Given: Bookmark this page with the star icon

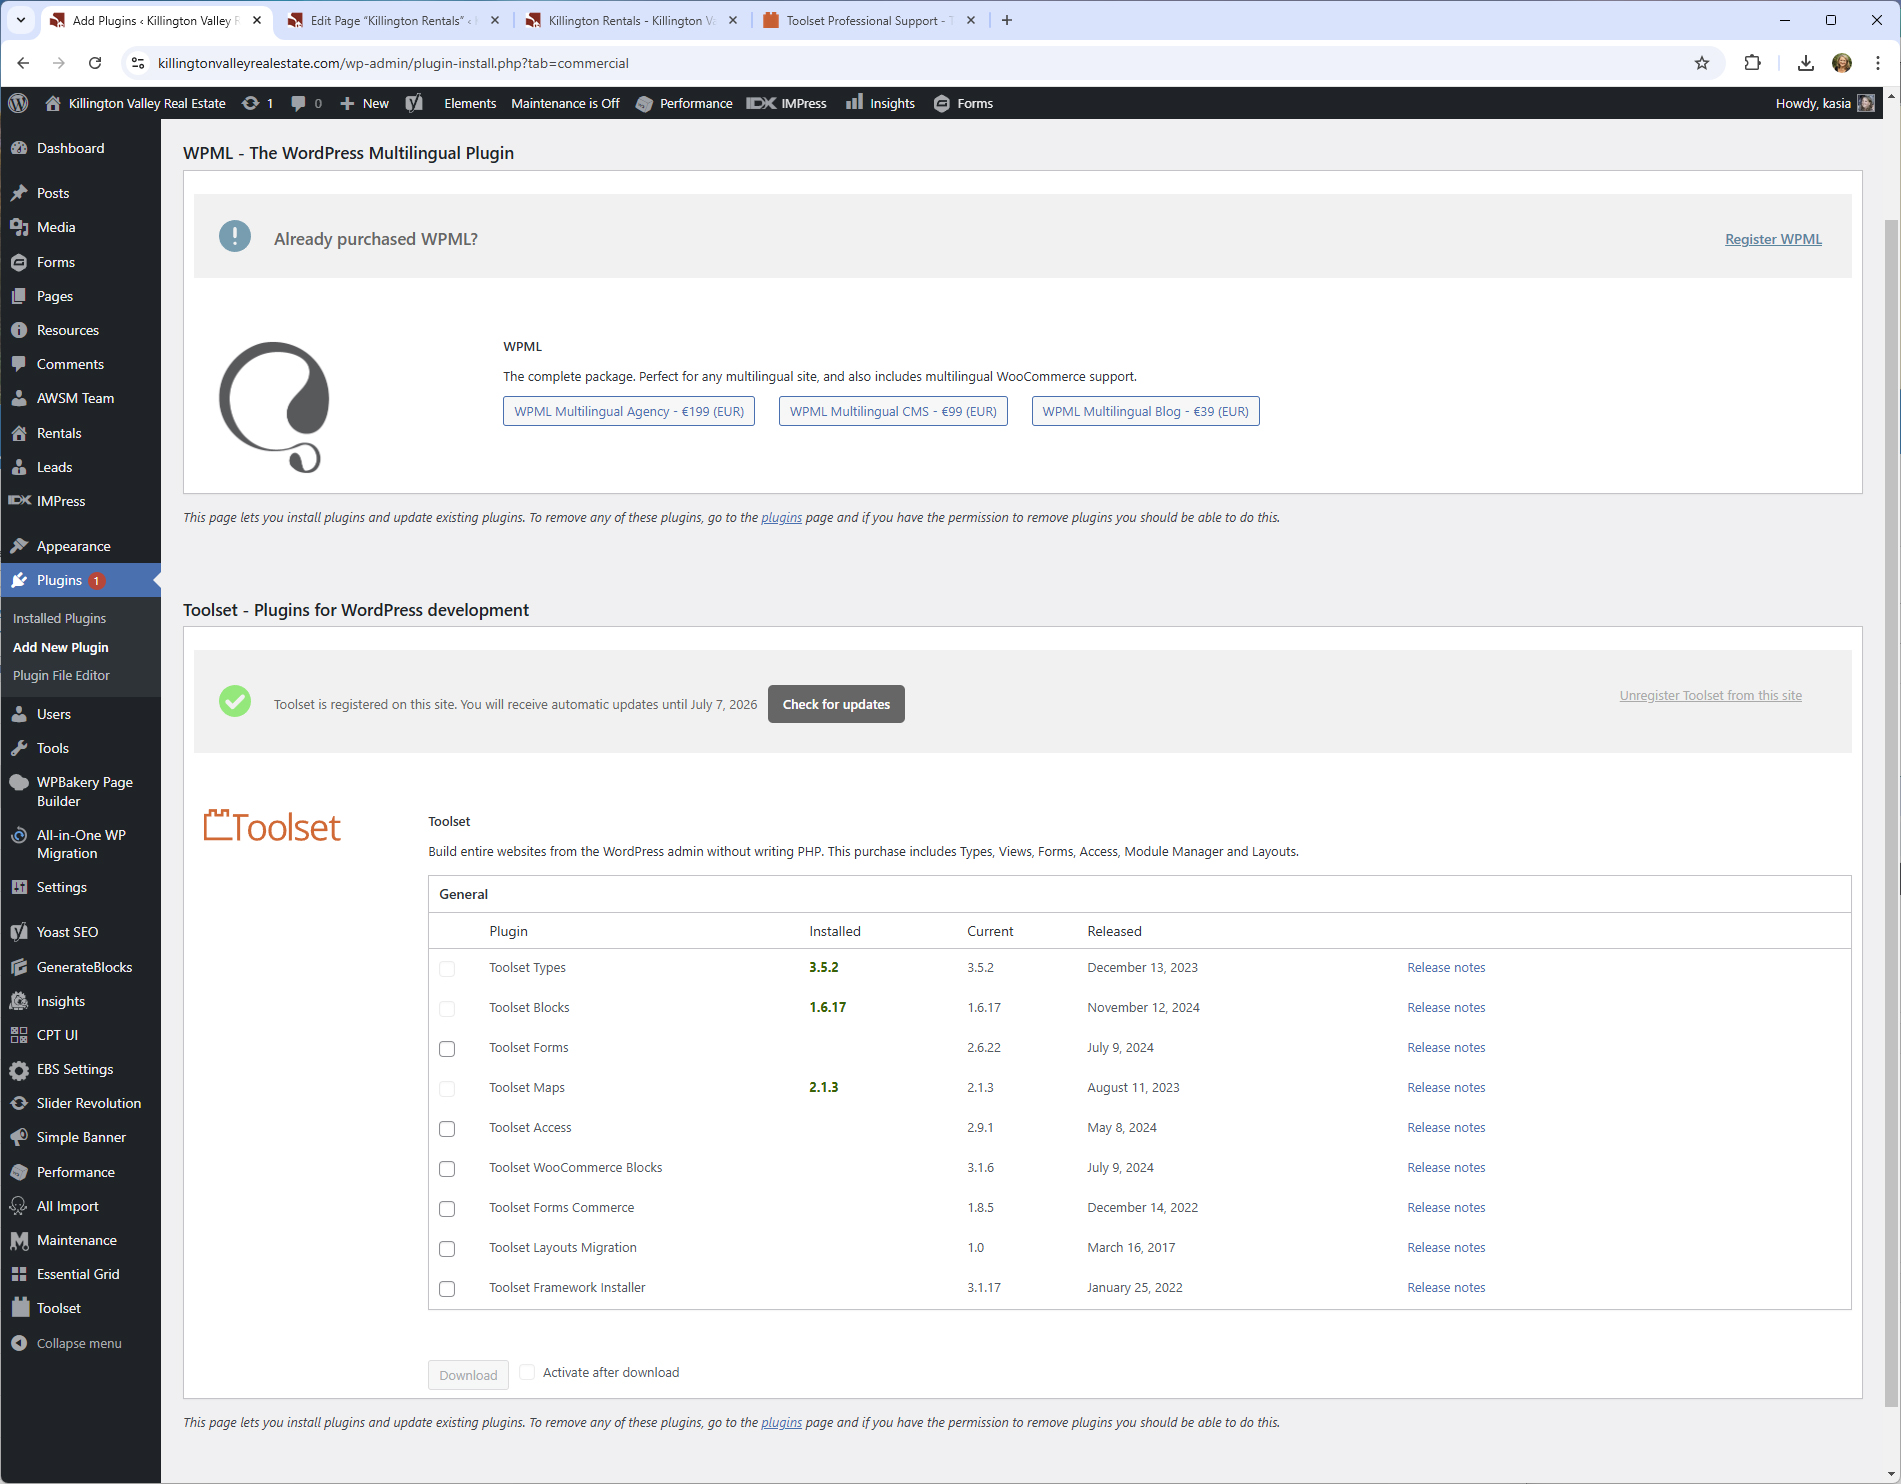Looking at the screenshot, I should tap(1702, 63).
